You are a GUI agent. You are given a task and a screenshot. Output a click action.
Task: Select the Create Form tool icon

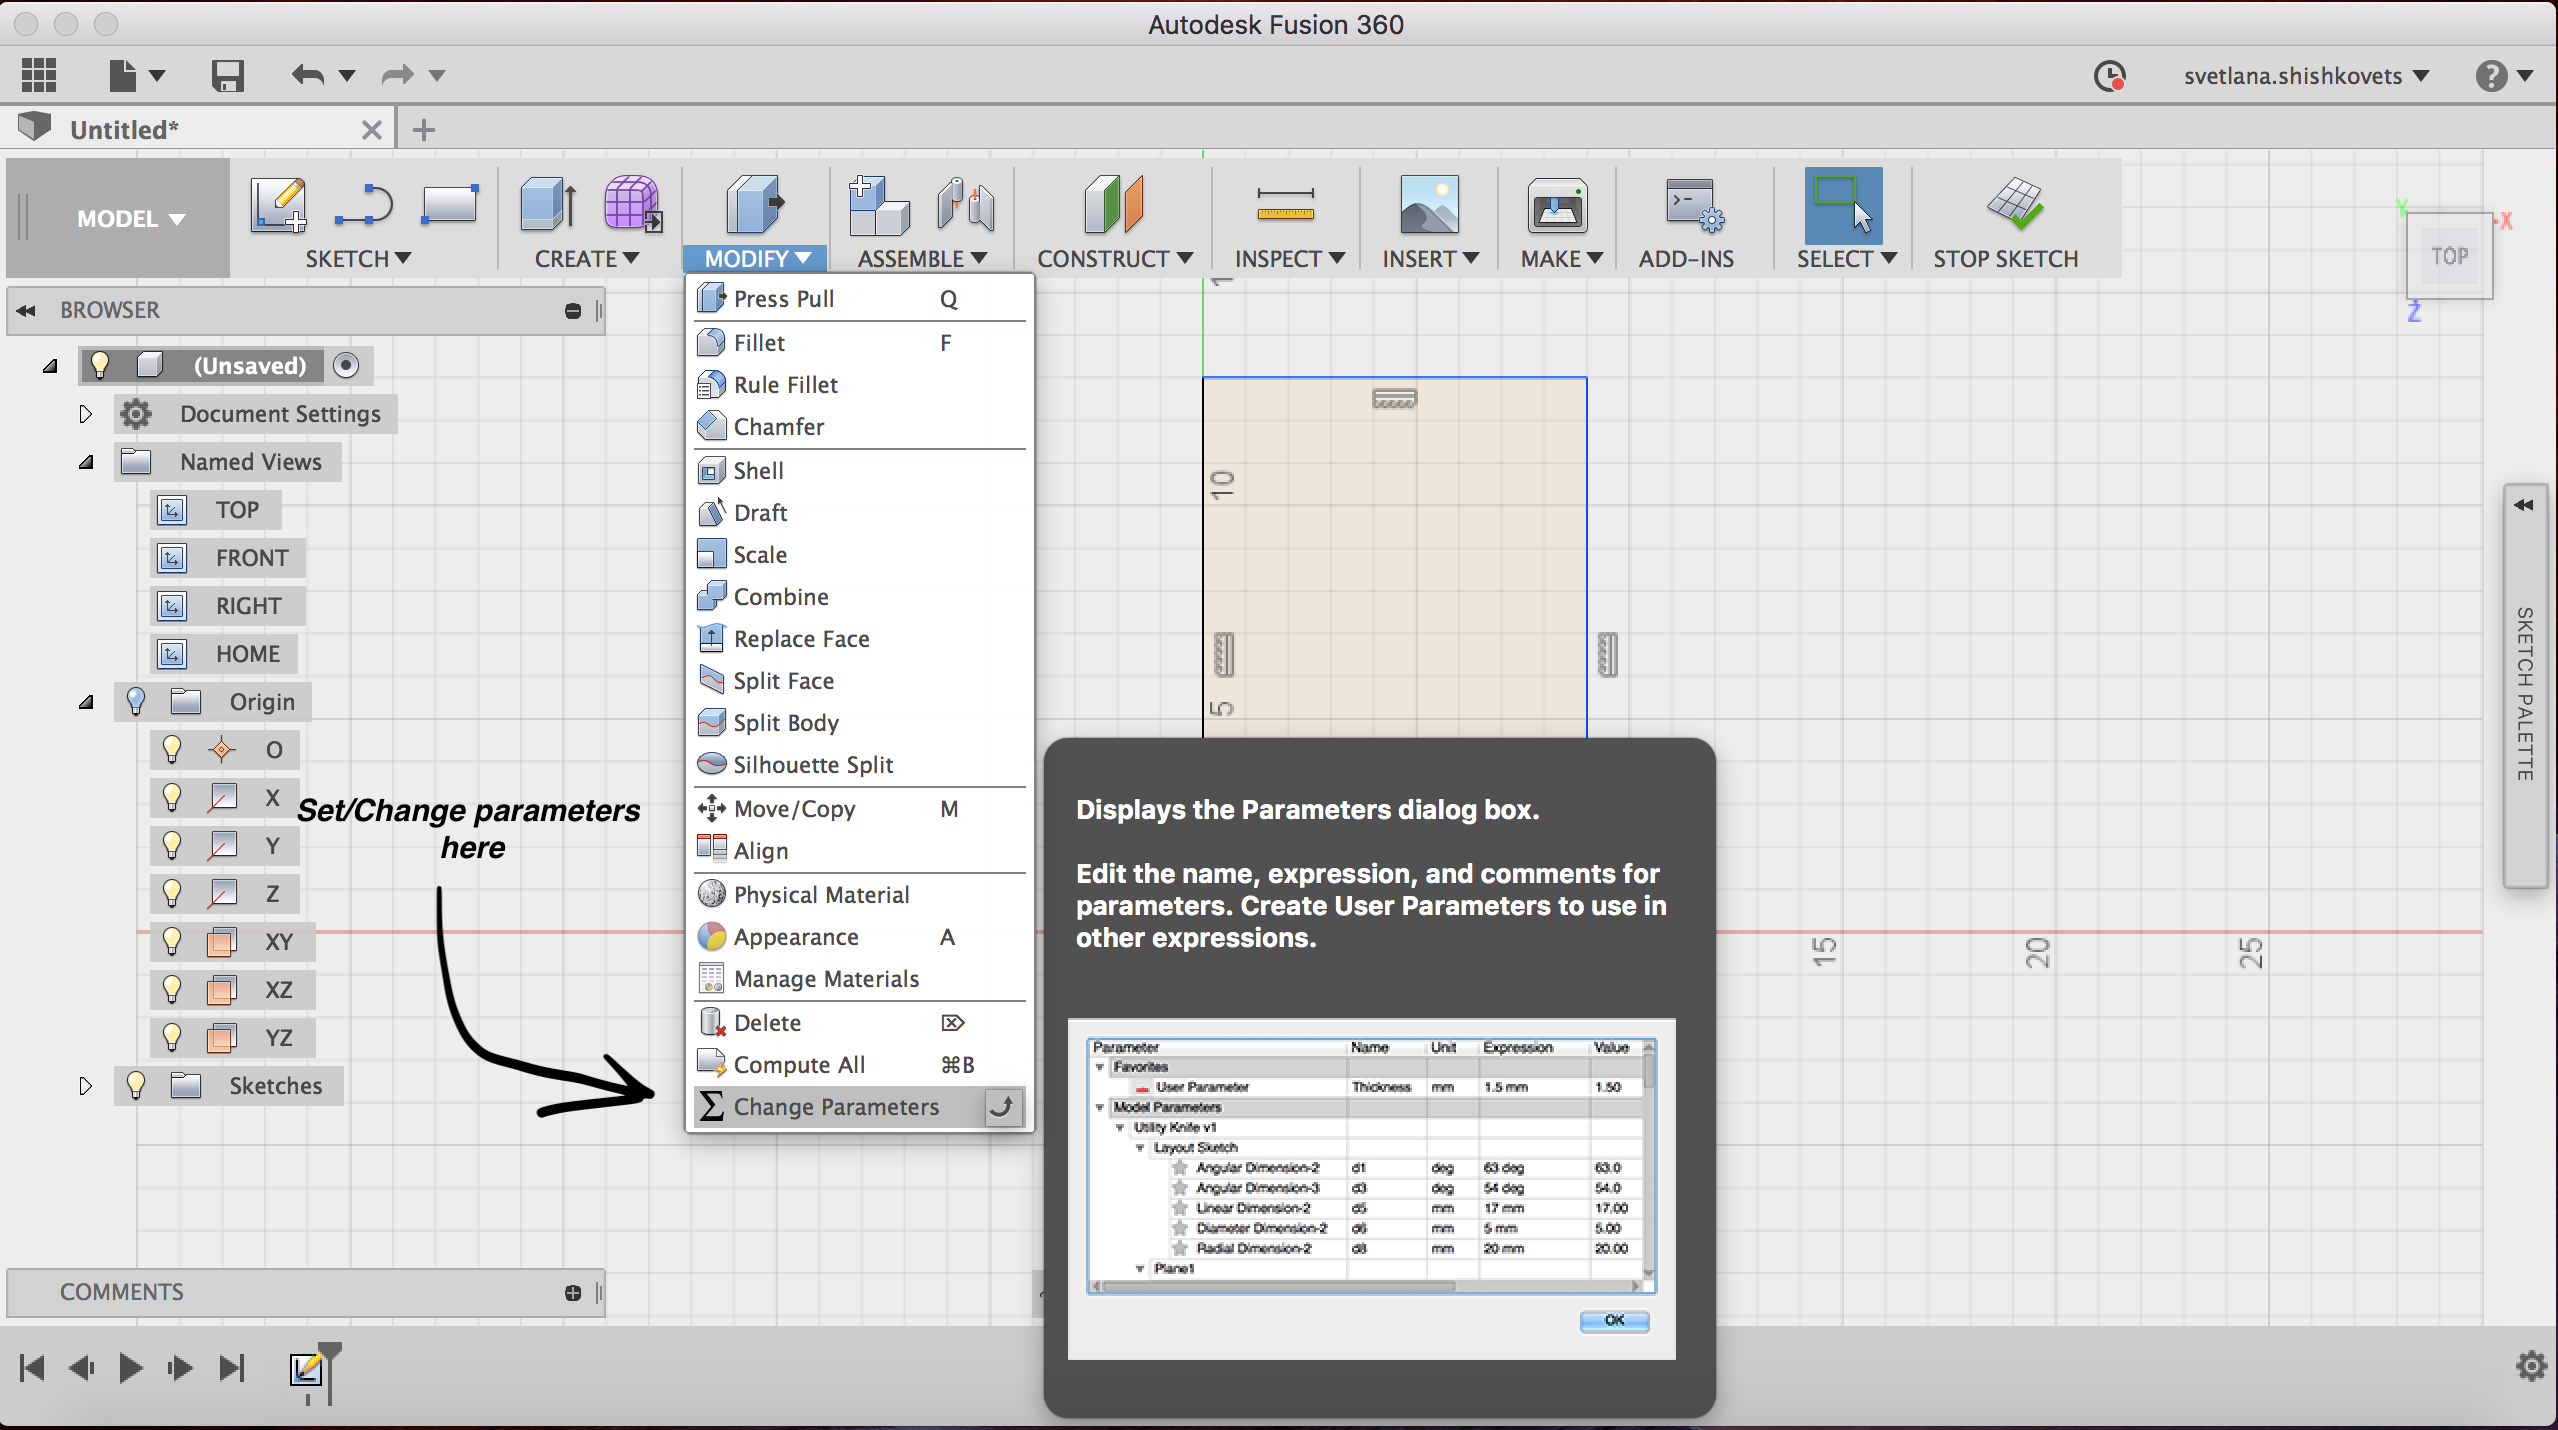coord(632,204)
